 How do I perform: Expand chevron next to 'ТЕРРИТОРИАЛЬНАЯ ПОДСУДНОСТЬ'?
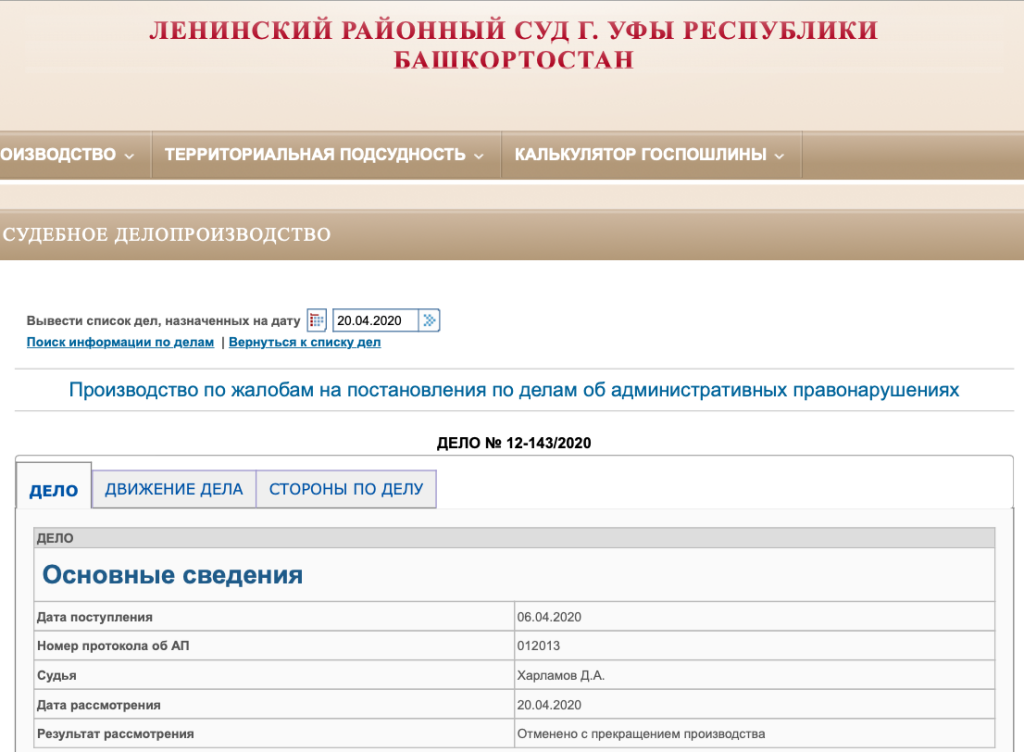pyautogui.click(x=479, y=156)
